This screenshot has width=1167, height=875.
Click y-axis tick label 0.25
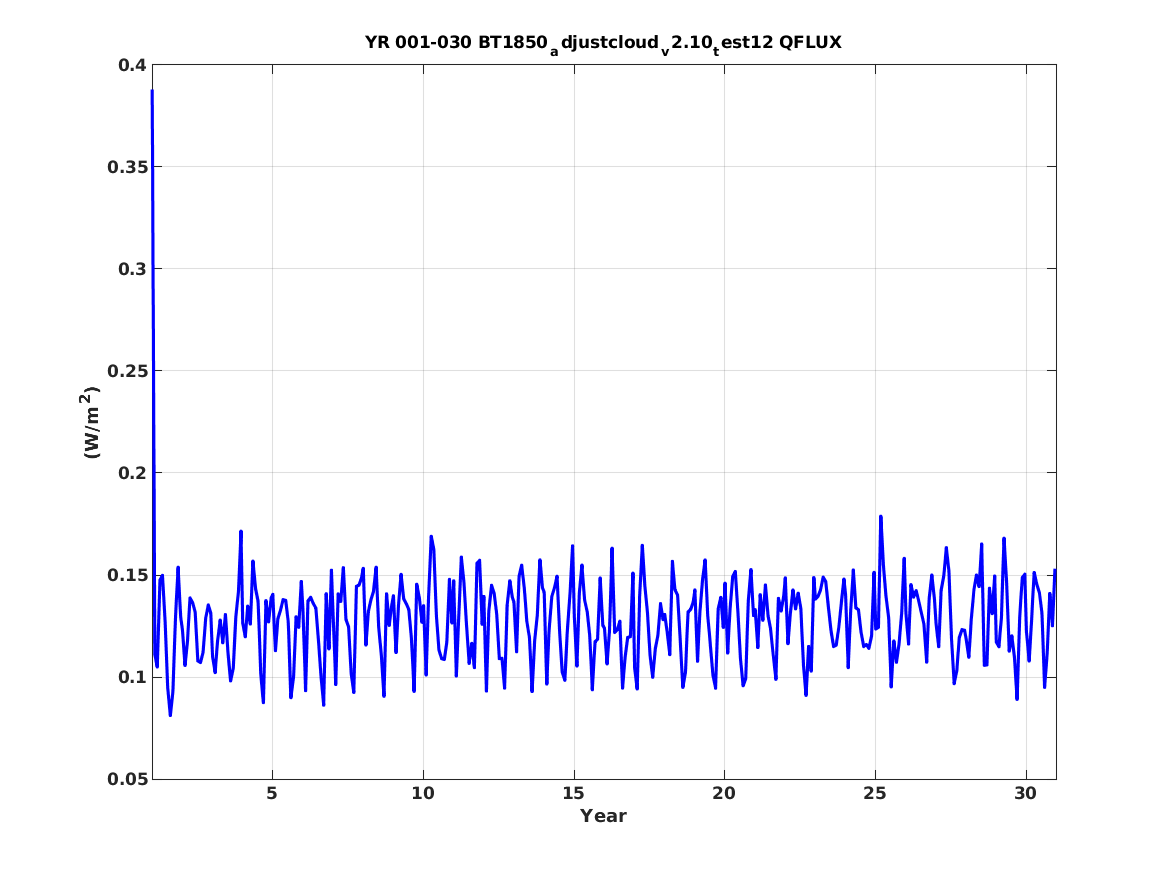point(127,371)
